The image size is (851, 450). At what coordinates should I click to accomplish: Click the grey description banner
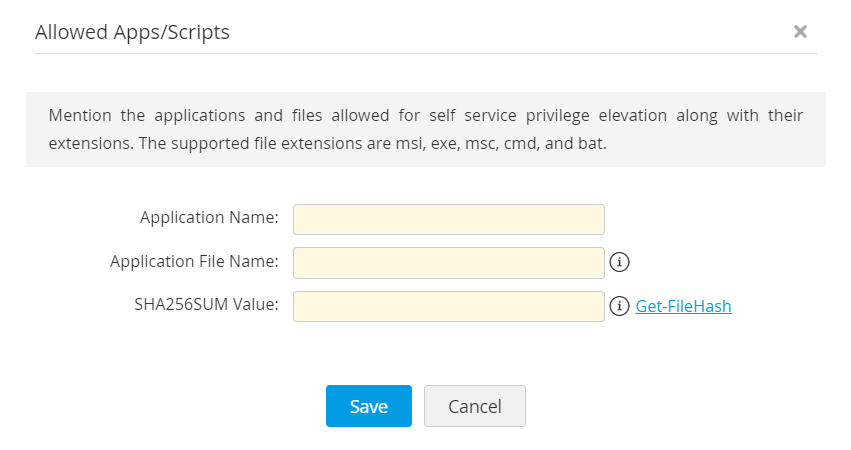[x=425, y=129]
